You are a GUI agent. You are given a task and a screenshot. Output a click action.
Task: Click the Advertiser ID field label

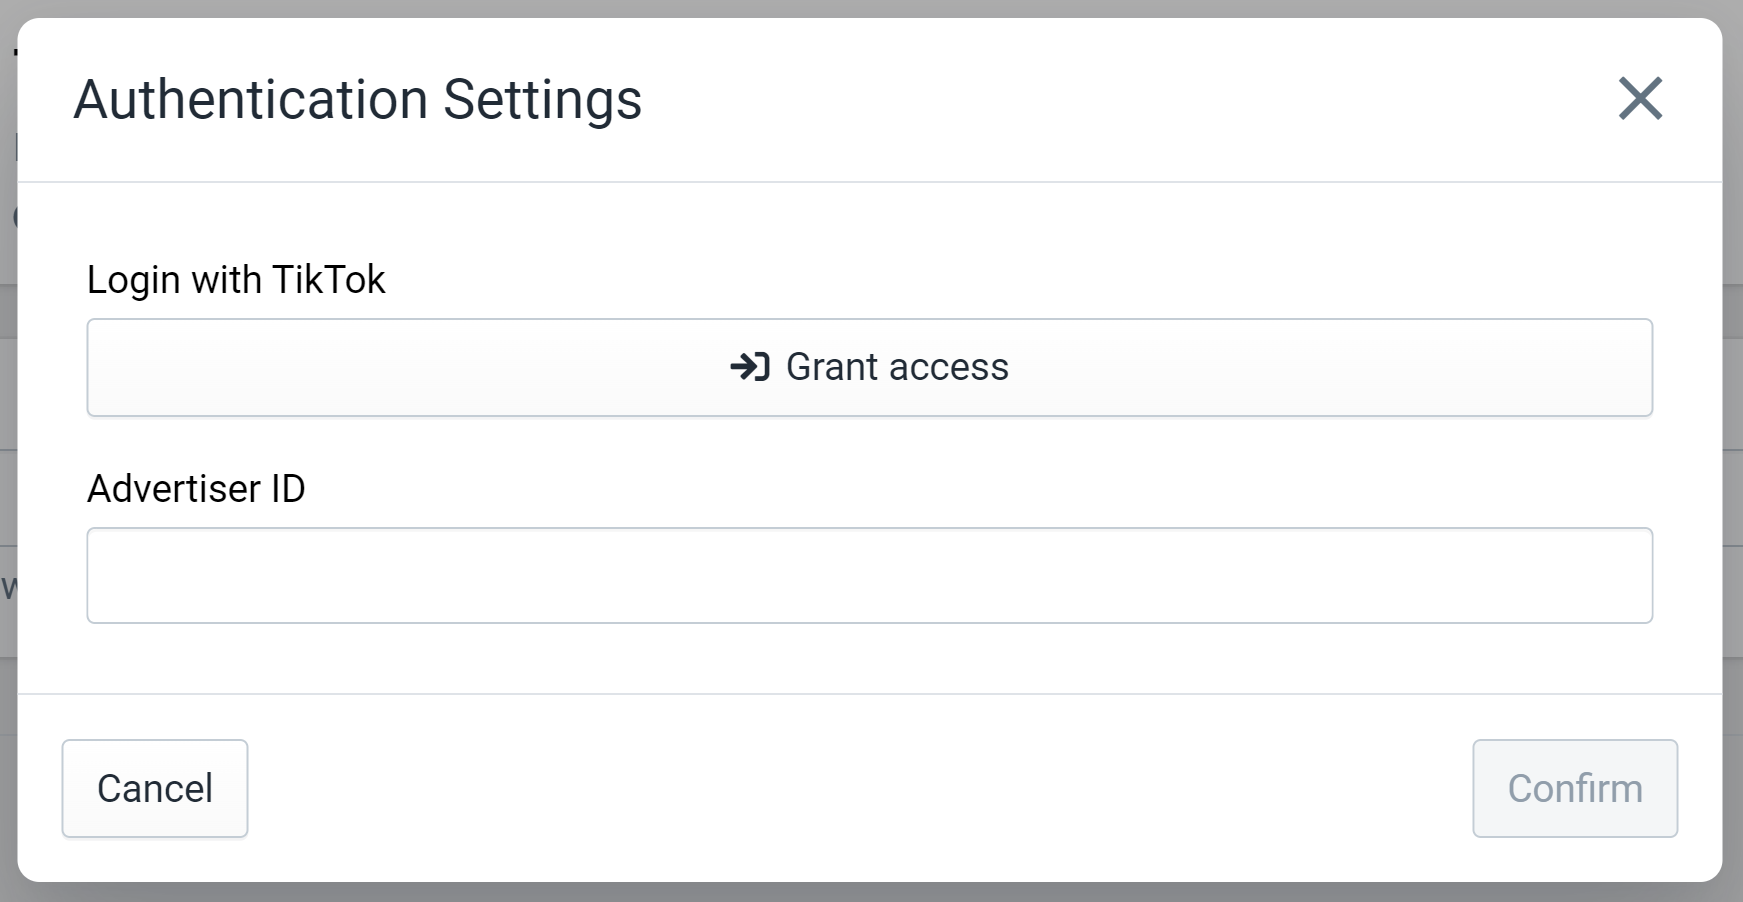point(196,489)
